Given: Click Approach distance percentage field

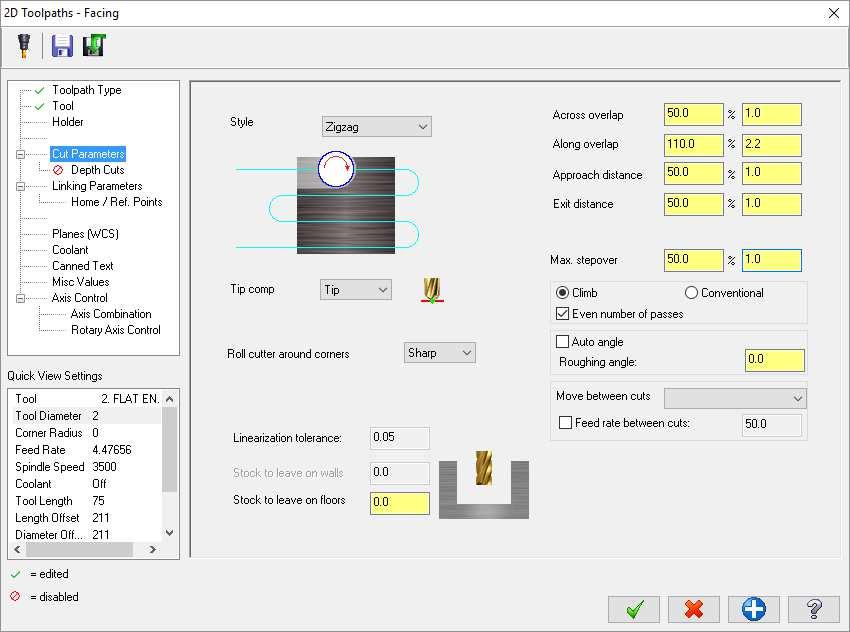Looking at the screenshot, I should [693, 173].
